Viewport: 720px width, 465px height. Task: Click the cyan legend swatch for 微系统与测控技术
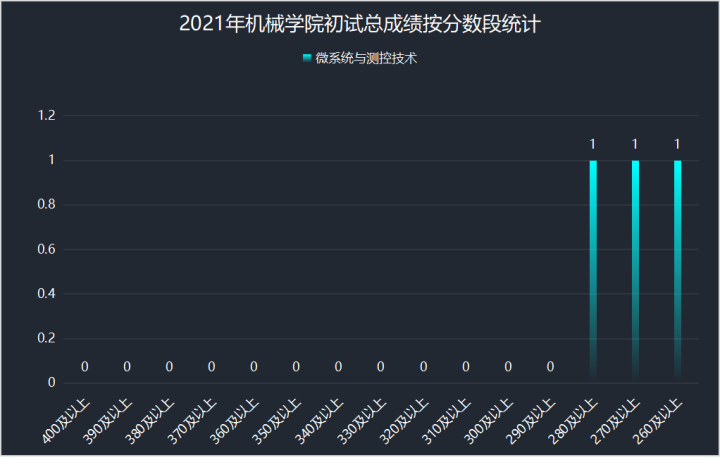click(x=307, y=58)
